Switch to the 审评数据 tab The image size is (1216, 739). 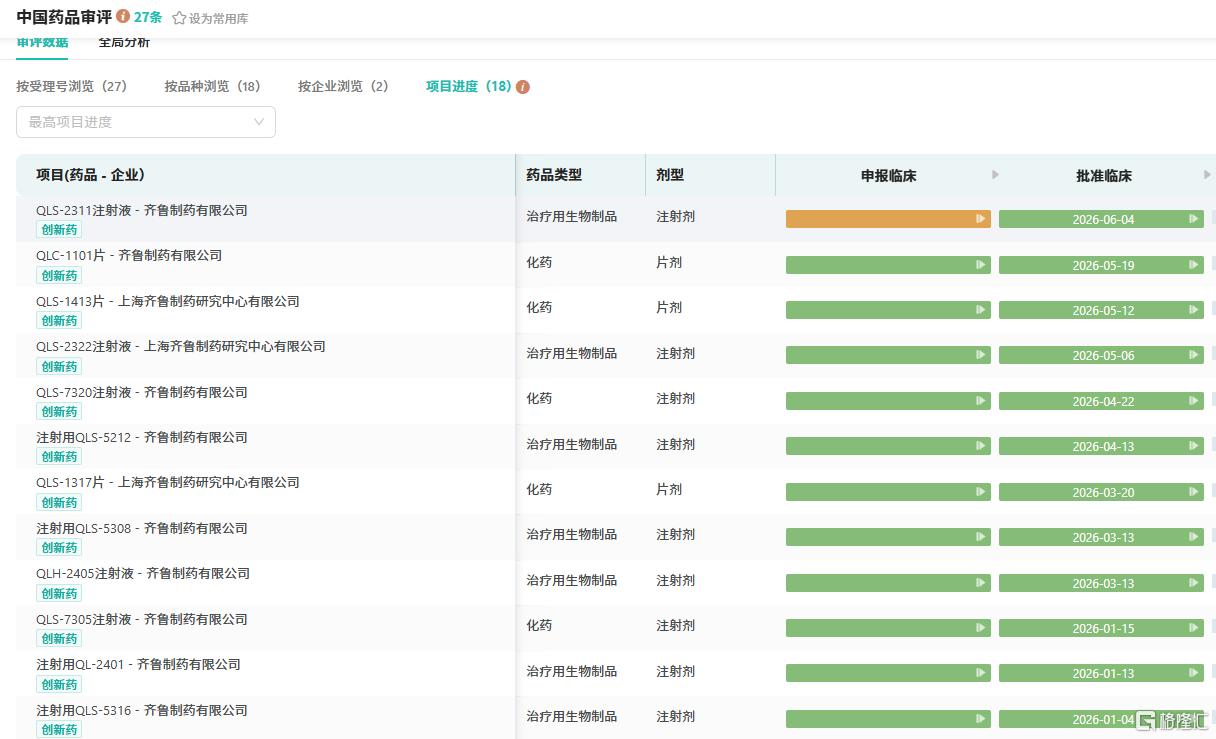pos(42,42)
